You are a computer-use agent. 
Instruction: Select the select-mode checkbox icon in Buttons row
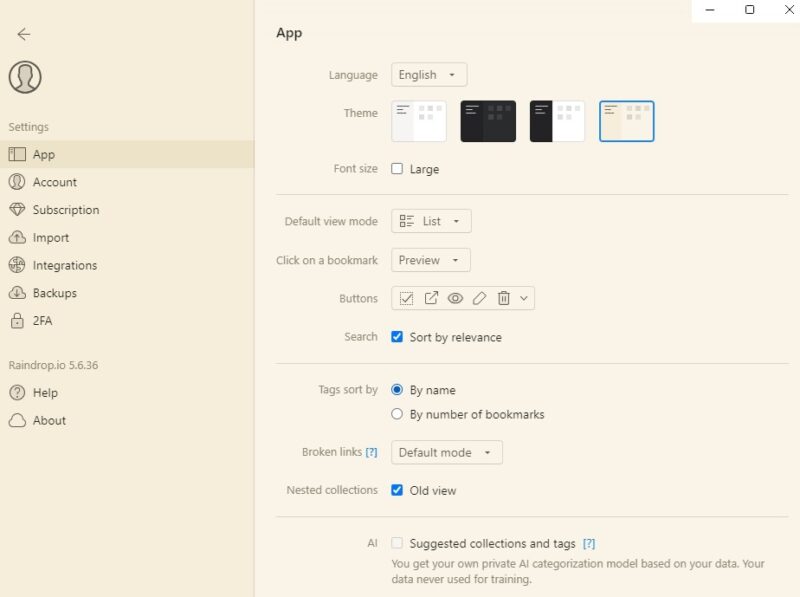(x=407, y=298)
